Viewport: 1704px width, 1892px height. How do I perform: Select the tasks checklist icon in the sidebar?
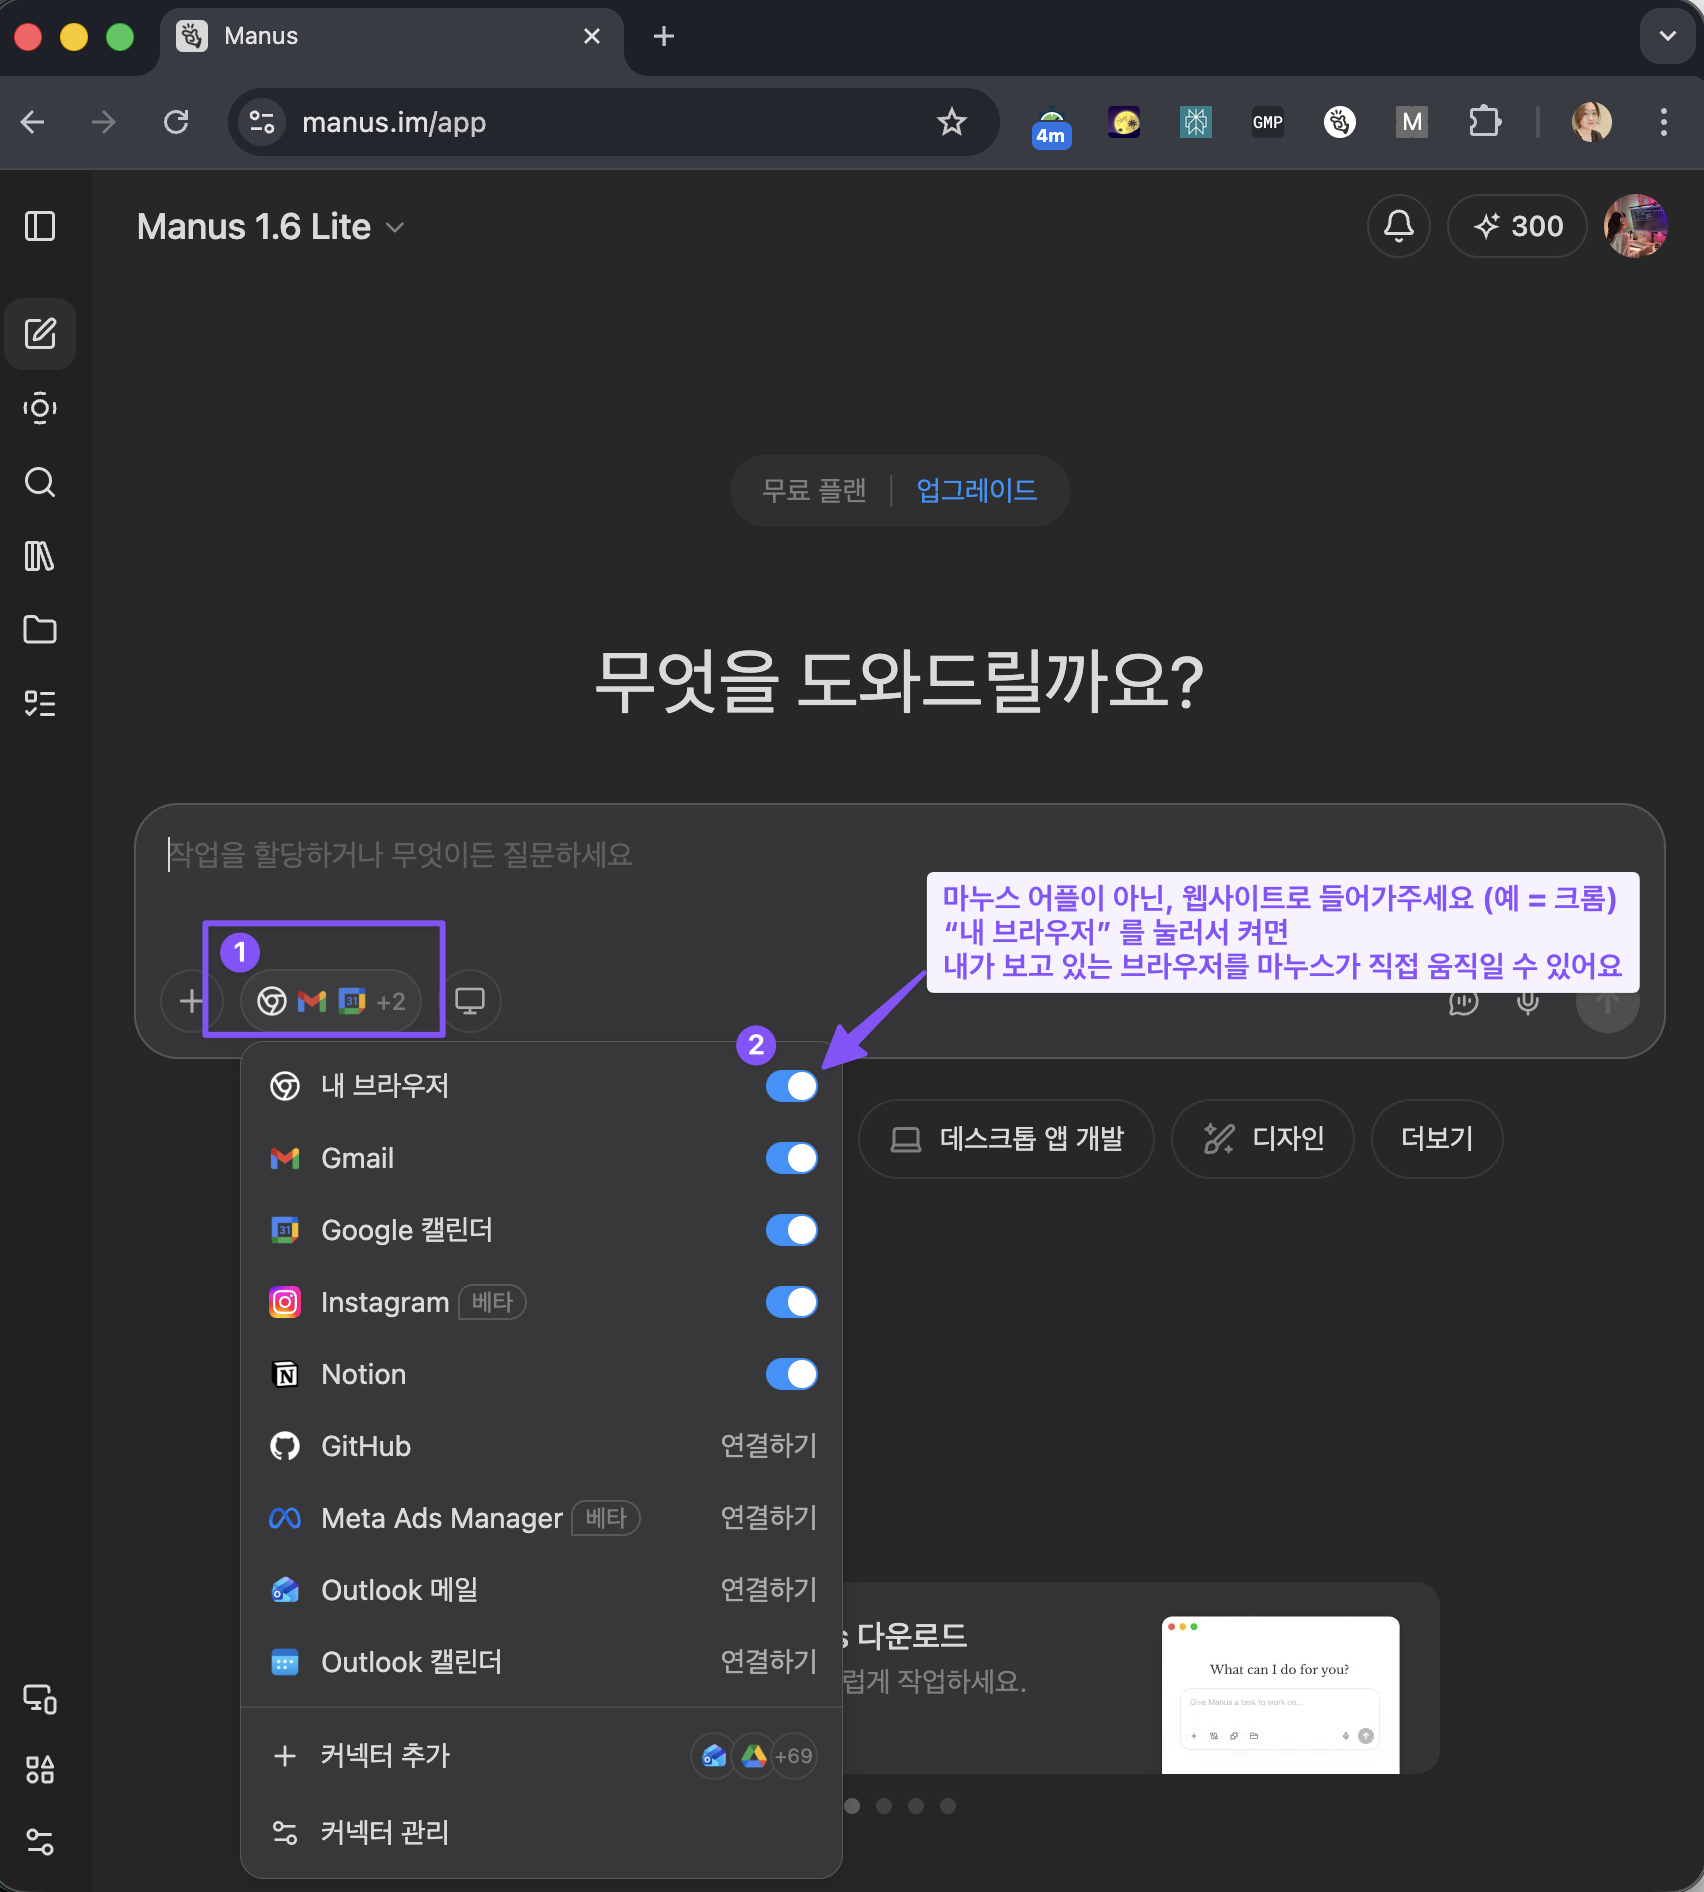tap(40, 704)
